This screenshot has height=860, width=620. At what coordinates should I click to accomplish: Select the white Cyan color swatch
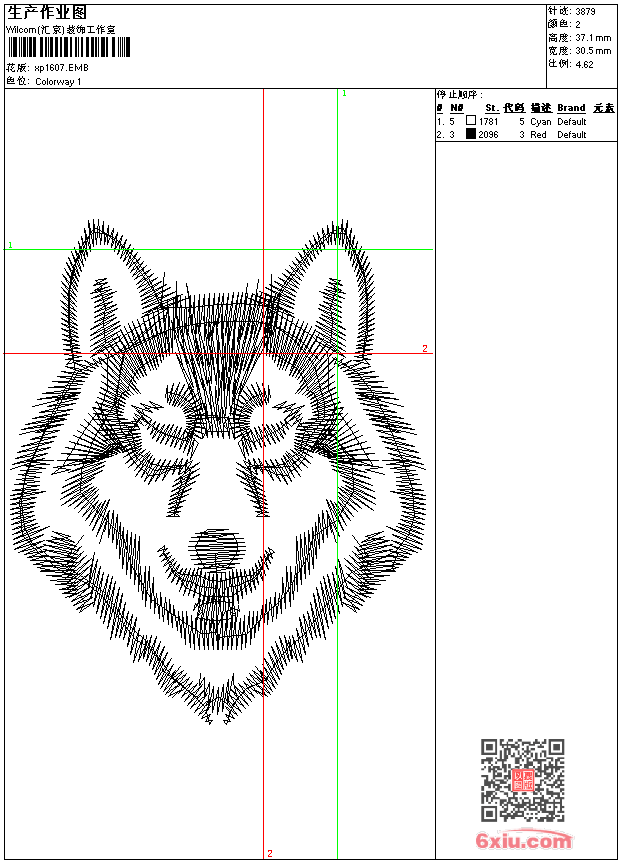470,121
